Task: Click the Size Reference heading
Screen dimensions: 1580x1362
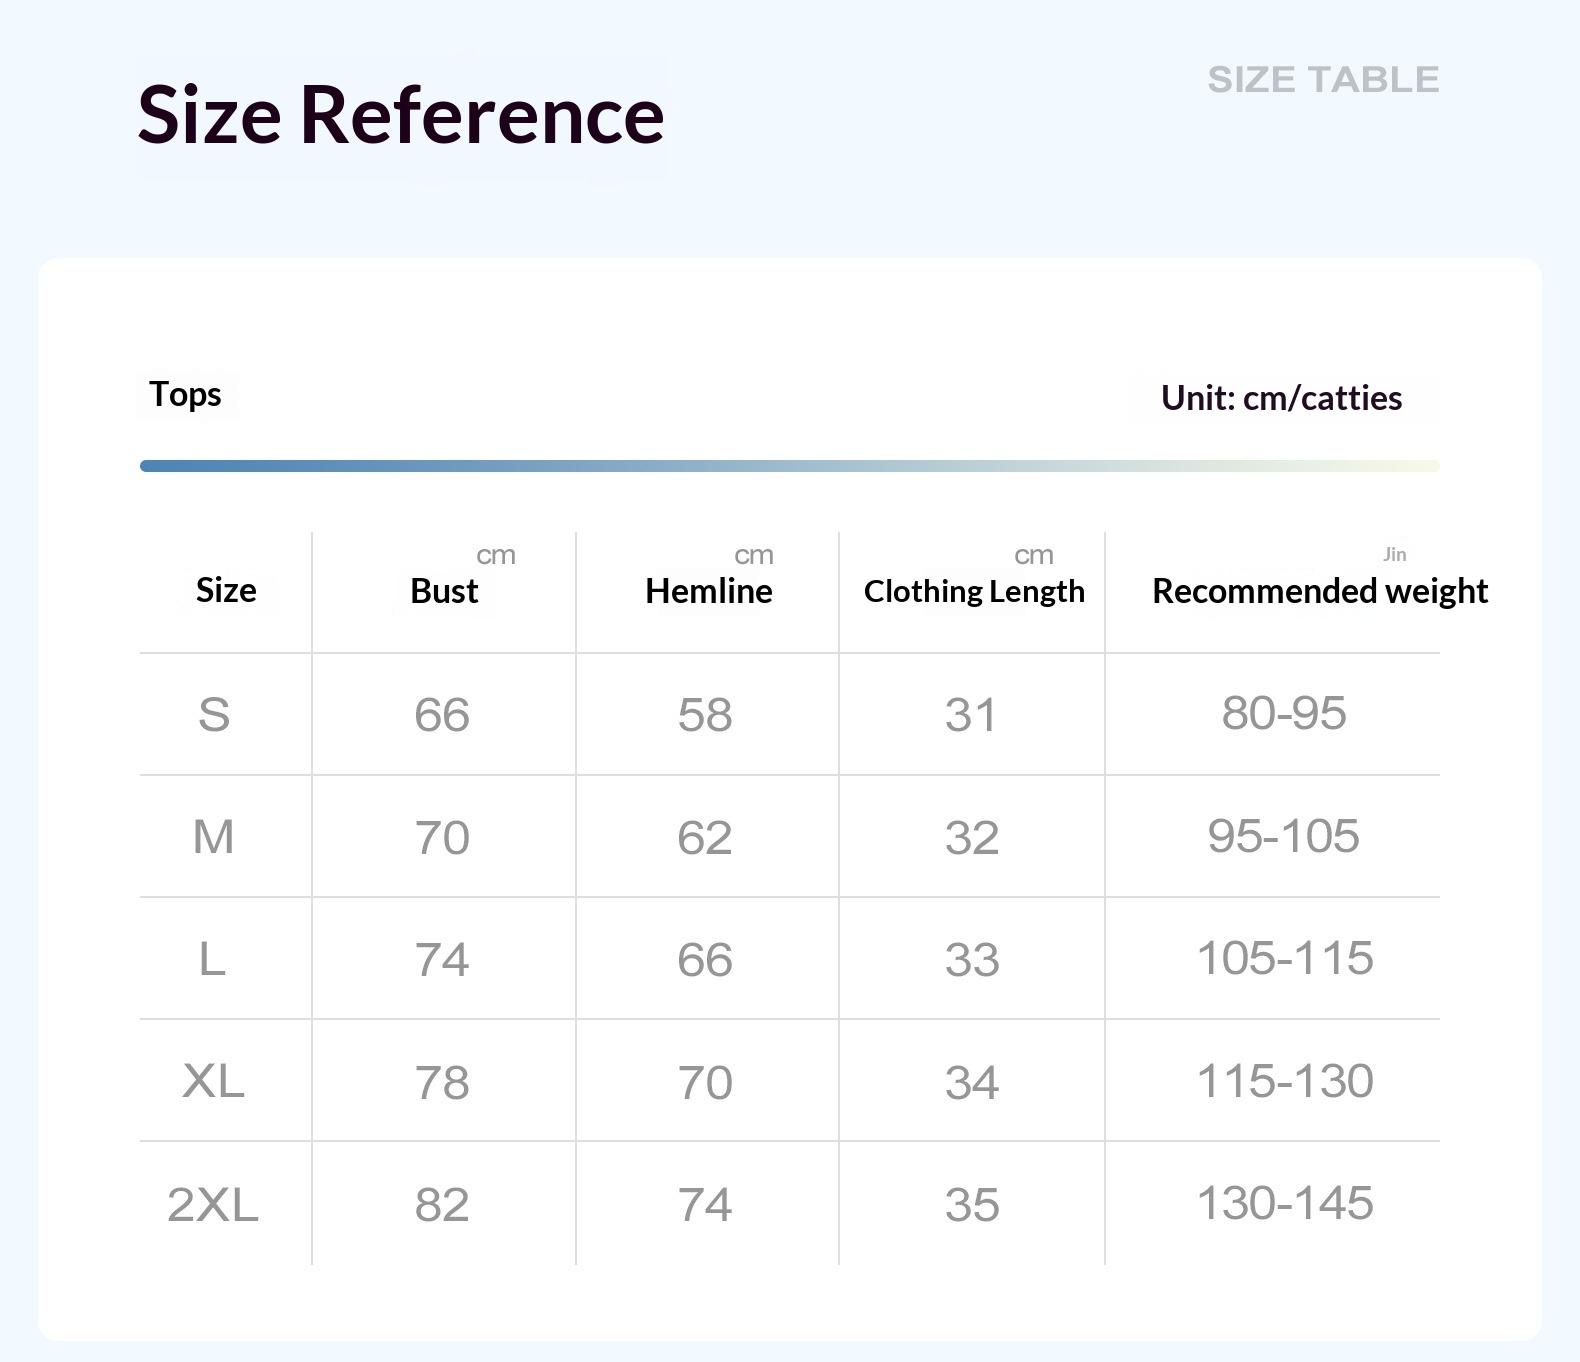Action: [401, 114]
